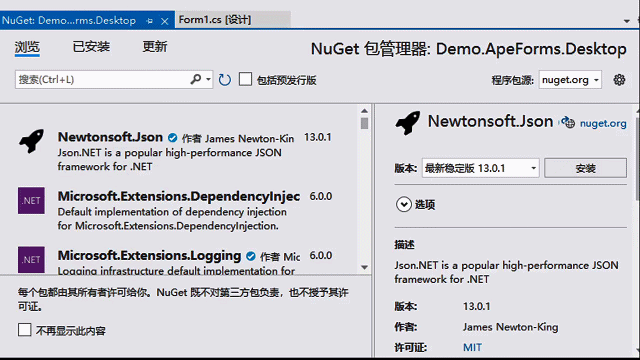Open the search options dropdown arrow
The height and width of the screenshot is (360, 640).
point(208,79)
